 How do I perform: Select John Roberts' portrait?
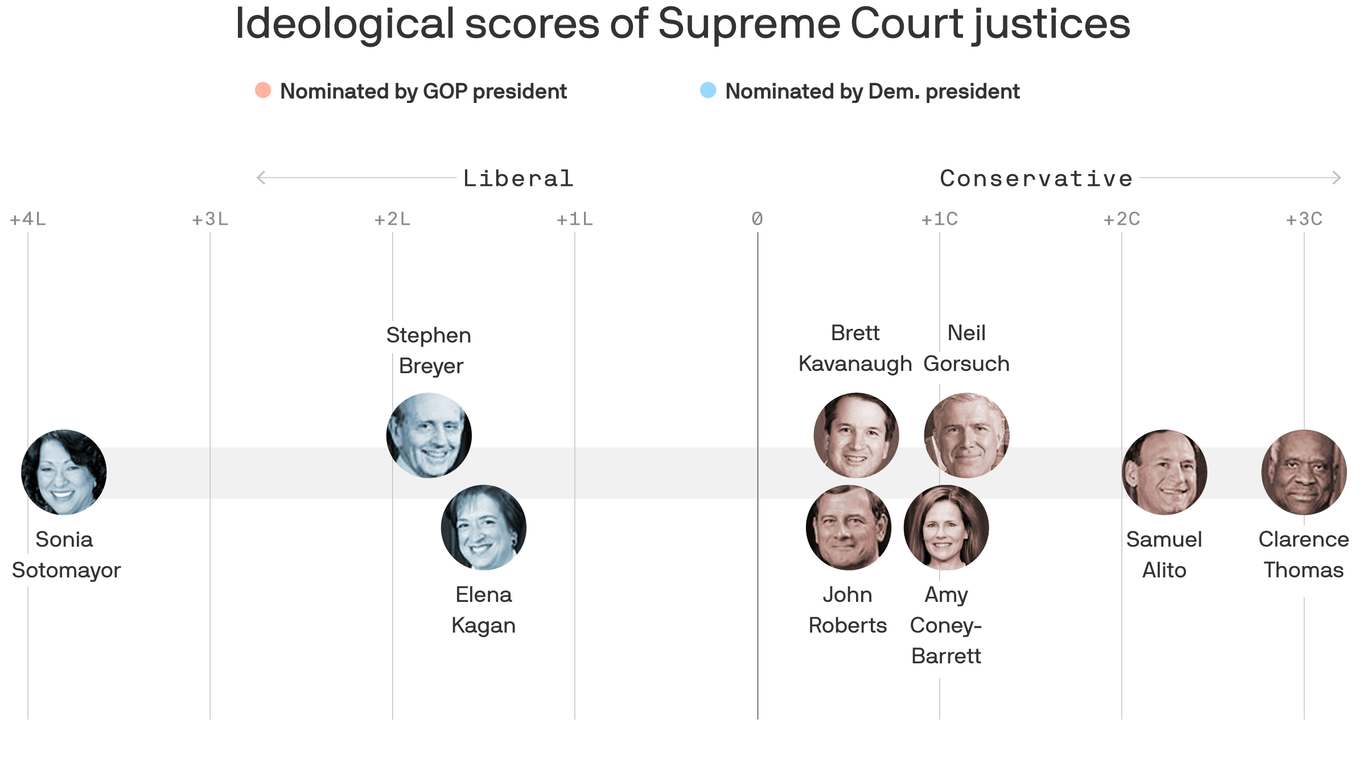coord(848,528)
